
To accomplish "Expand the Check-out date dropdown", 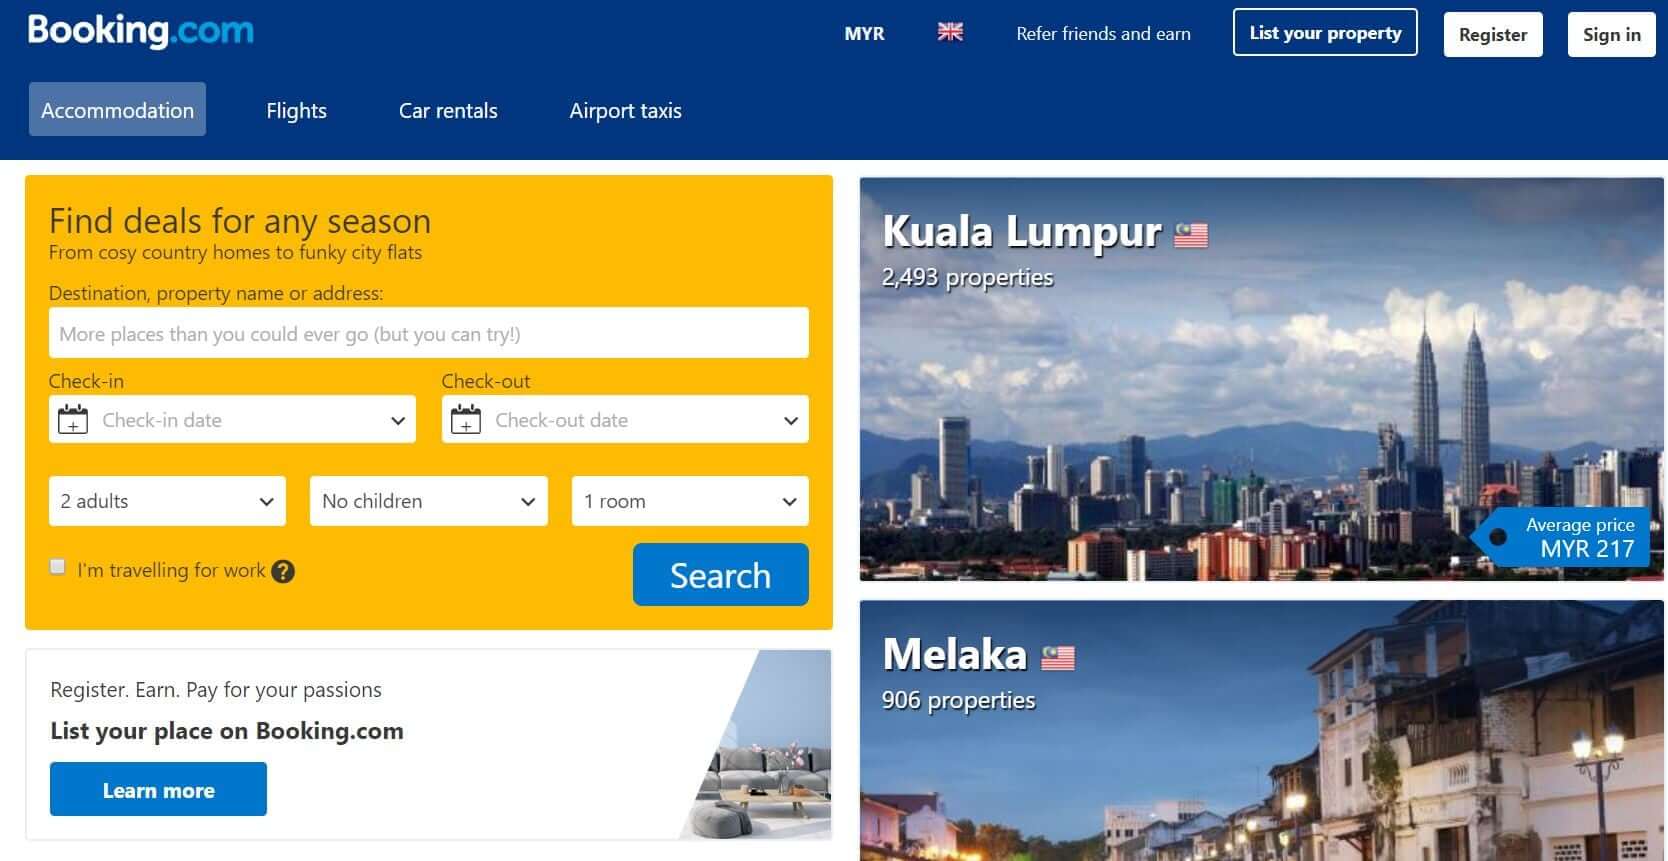I will 625,420.
